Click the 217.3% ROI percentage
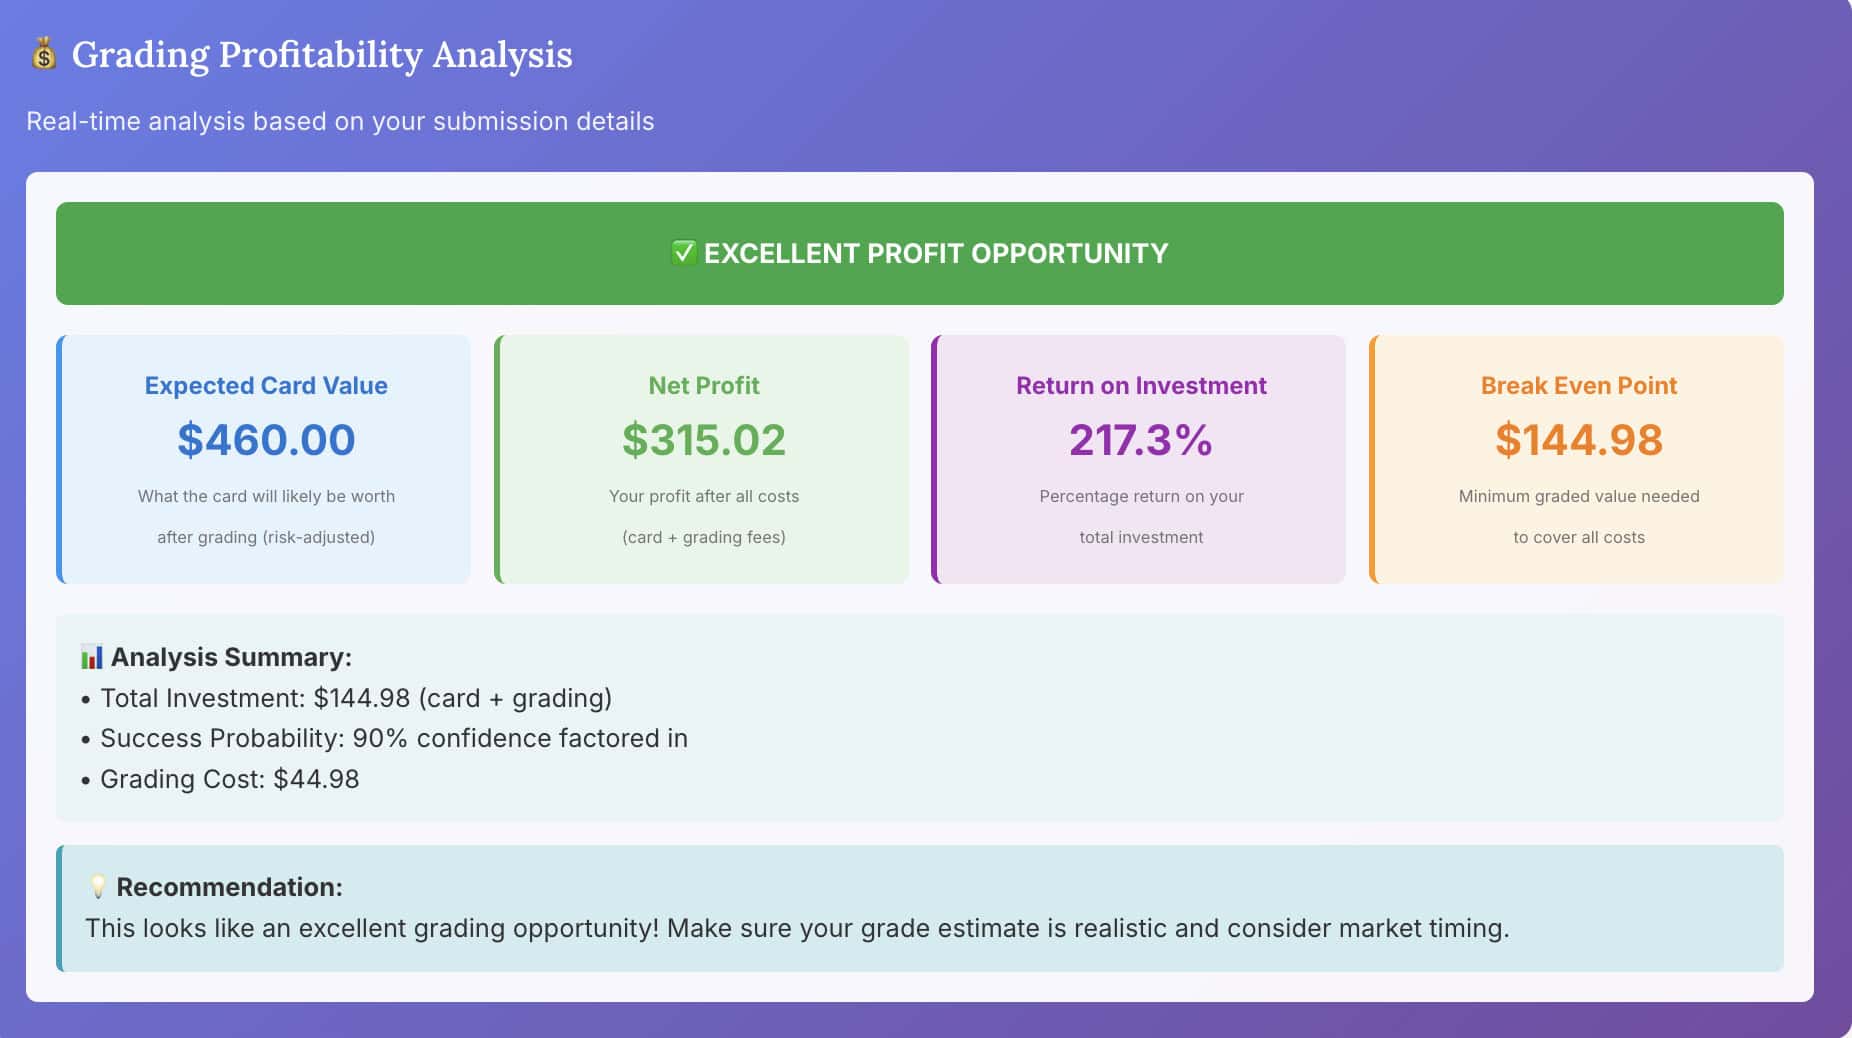 [1140, 439]
